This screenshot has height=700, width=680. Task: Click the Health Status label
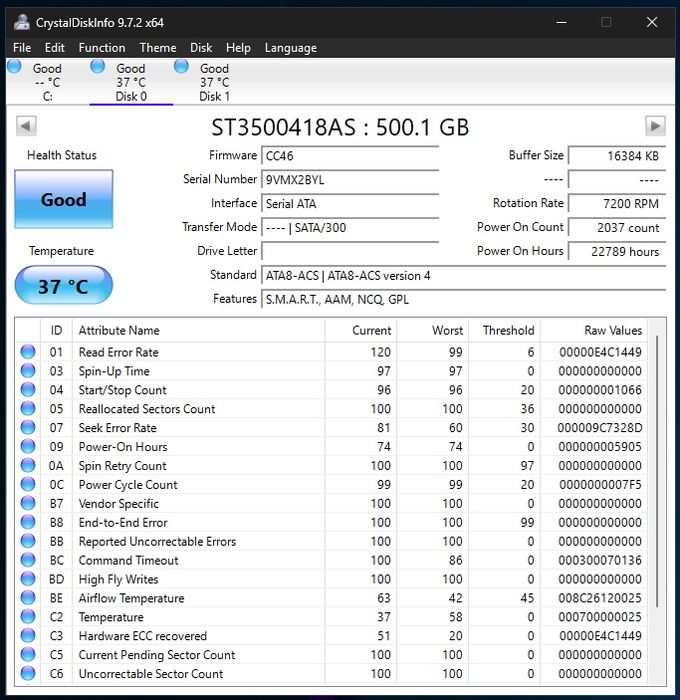(62, 155)
